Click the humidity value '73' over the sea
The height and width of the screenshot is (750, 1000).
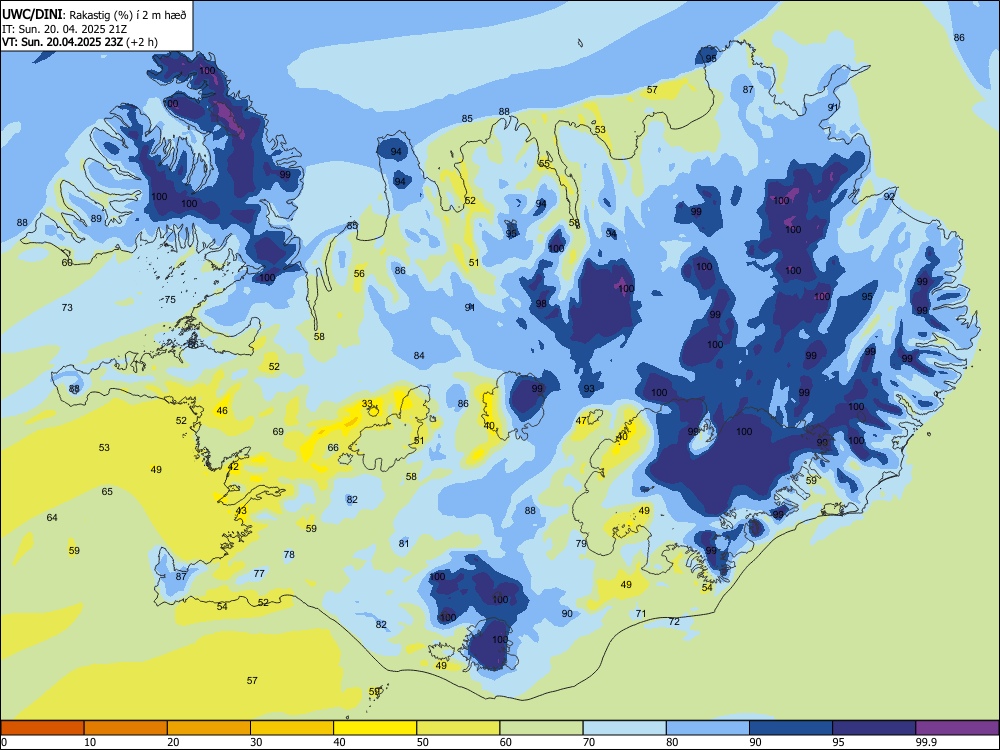(x=67, y=307)
